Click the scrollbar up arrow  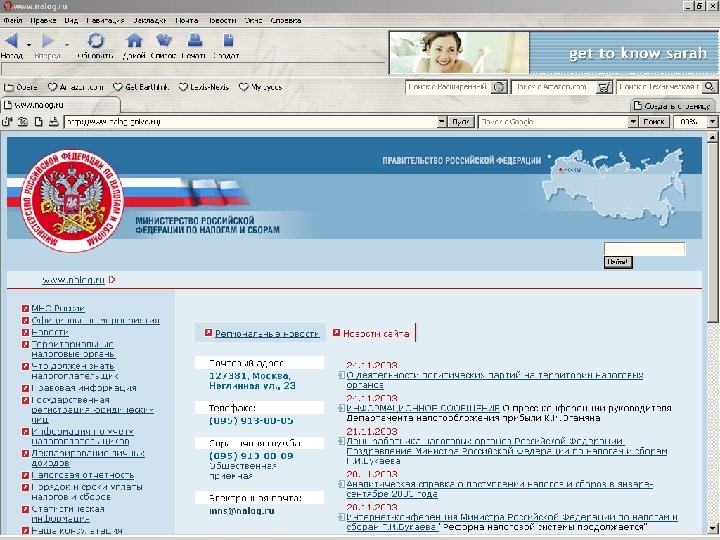click(712, 137)
